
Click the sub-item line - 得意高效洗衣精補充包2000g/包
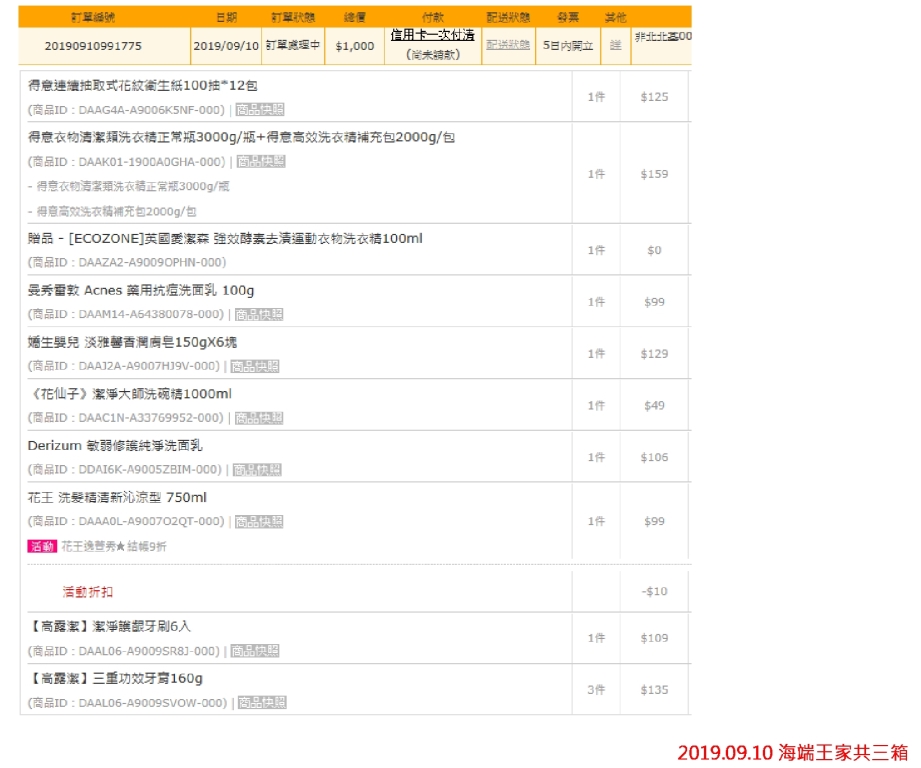(x=112, y=211)
